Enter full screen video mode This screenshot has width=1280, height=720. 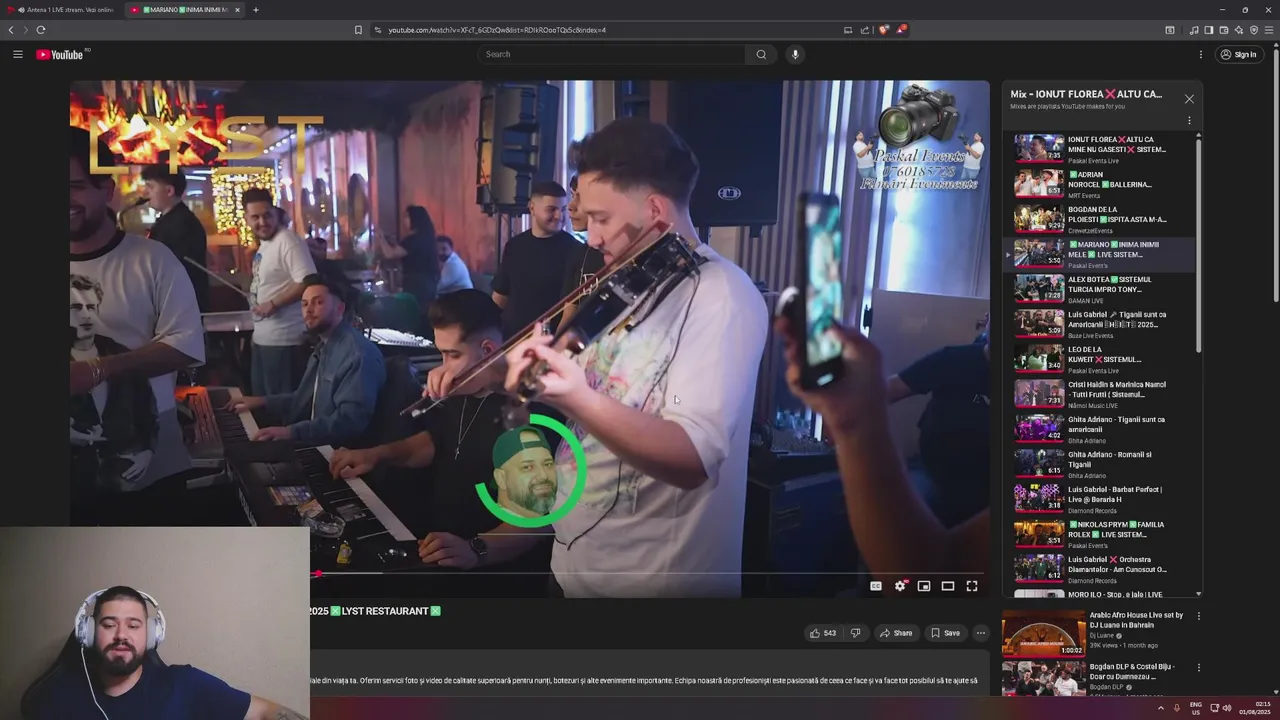pos(972,586)
